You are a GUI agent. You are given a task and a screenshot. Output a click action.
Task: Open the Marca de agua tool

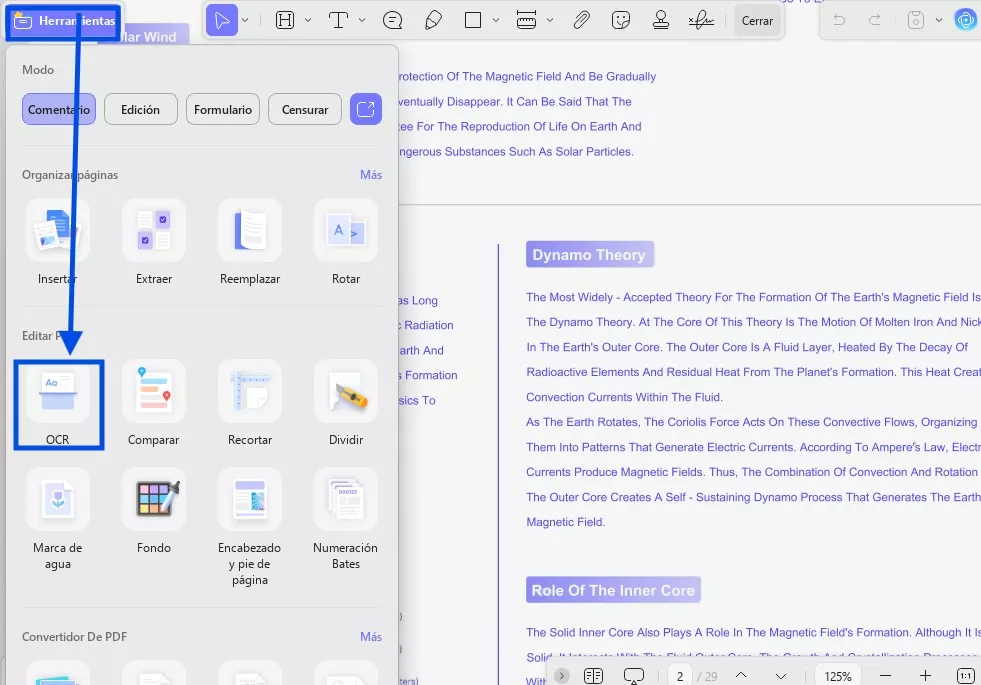click(x=58, y=499)
